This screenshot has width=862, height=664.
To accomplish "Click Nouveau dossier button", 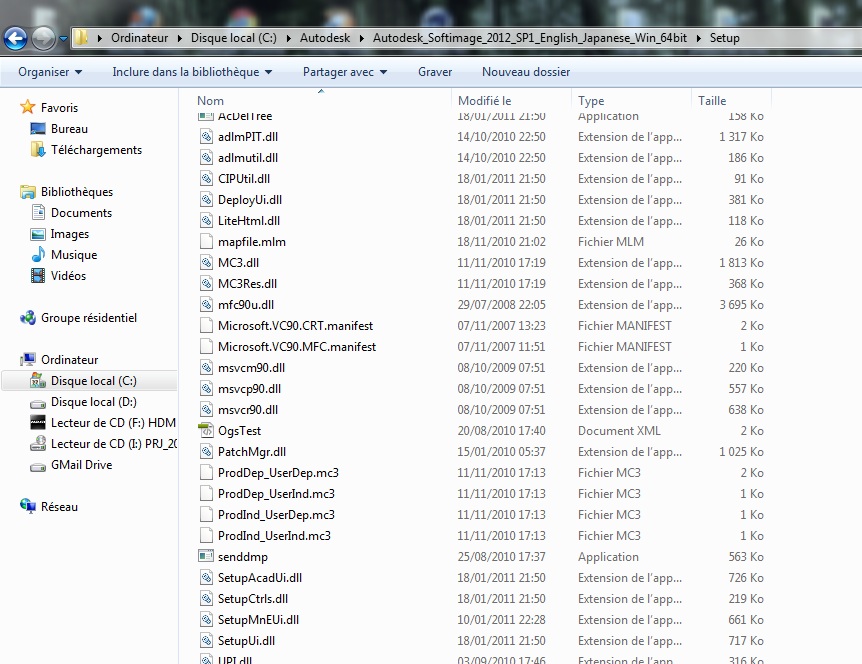I will (x=526, y=72).
